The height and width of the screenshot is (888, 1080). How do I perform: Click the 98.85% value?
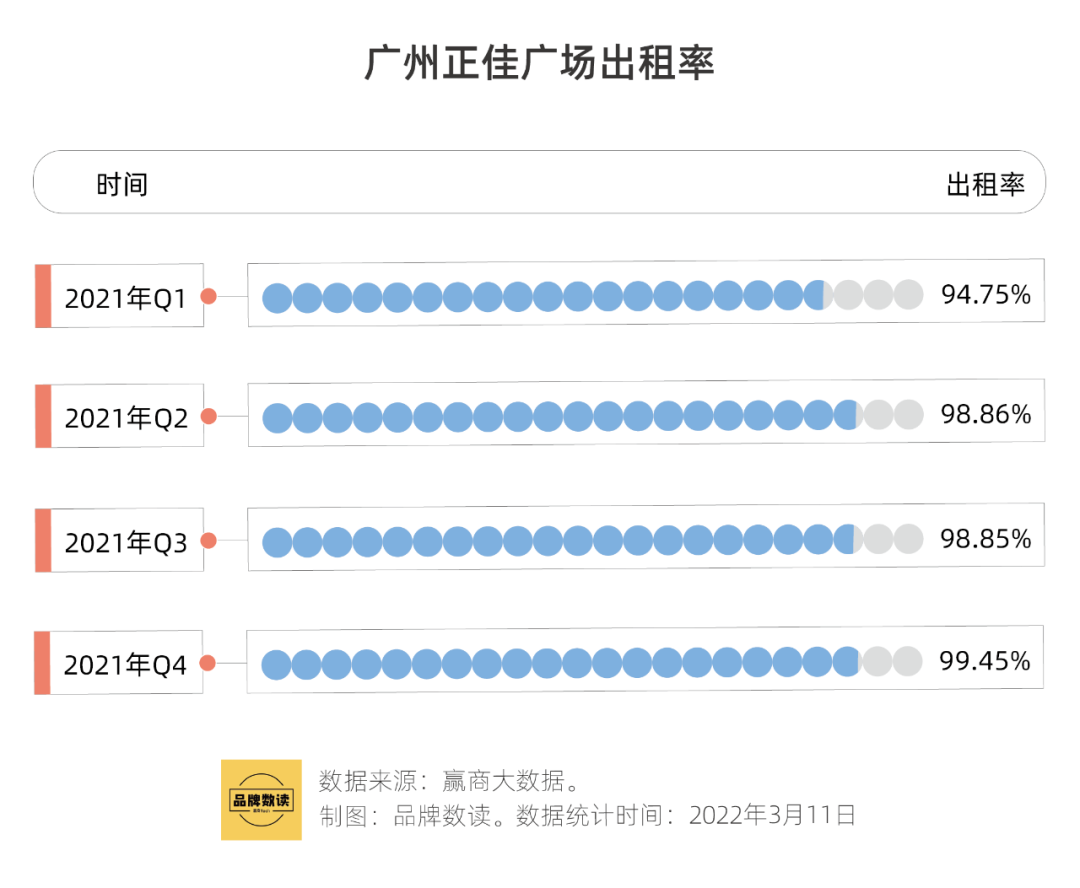point(985,539)
